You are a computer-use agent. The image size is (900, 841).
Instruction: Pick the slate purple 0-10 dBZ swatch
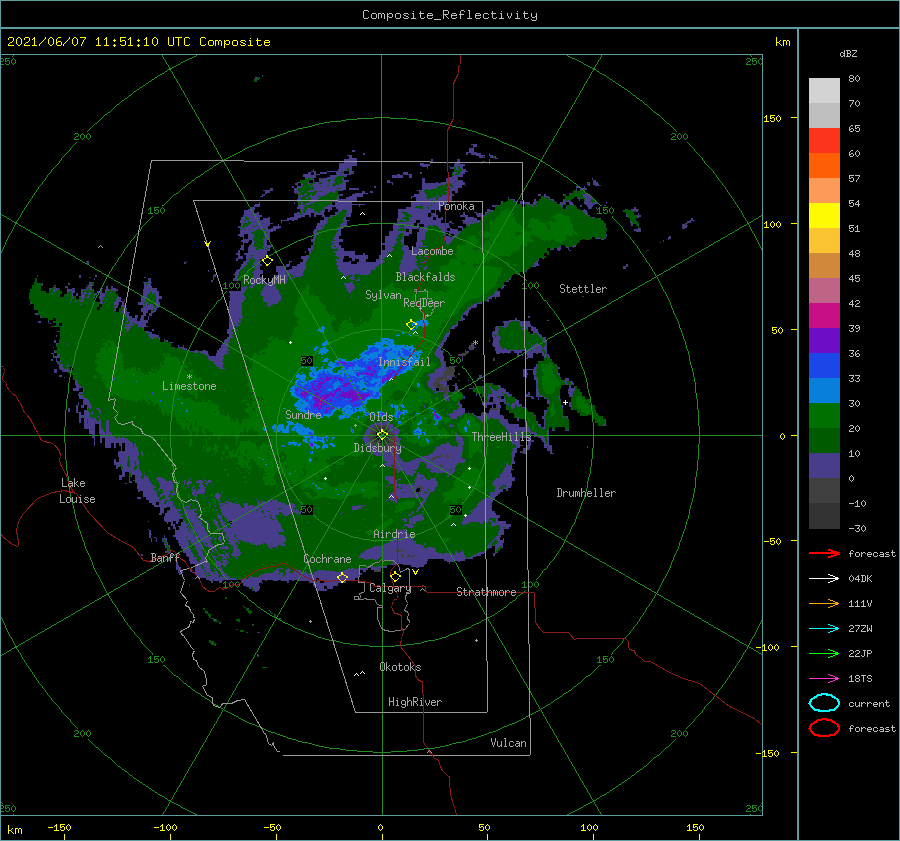[x=824, y=466]
